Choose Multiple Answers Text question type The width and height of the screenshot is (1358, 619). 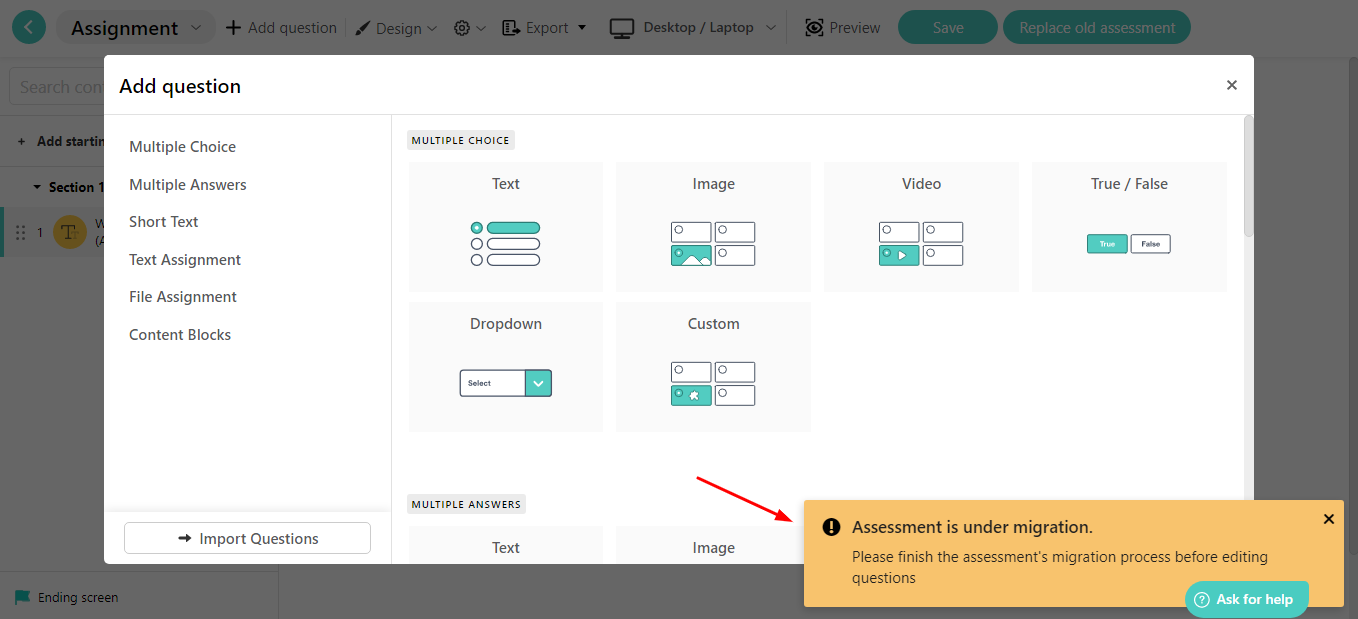[x=506, y=545]
